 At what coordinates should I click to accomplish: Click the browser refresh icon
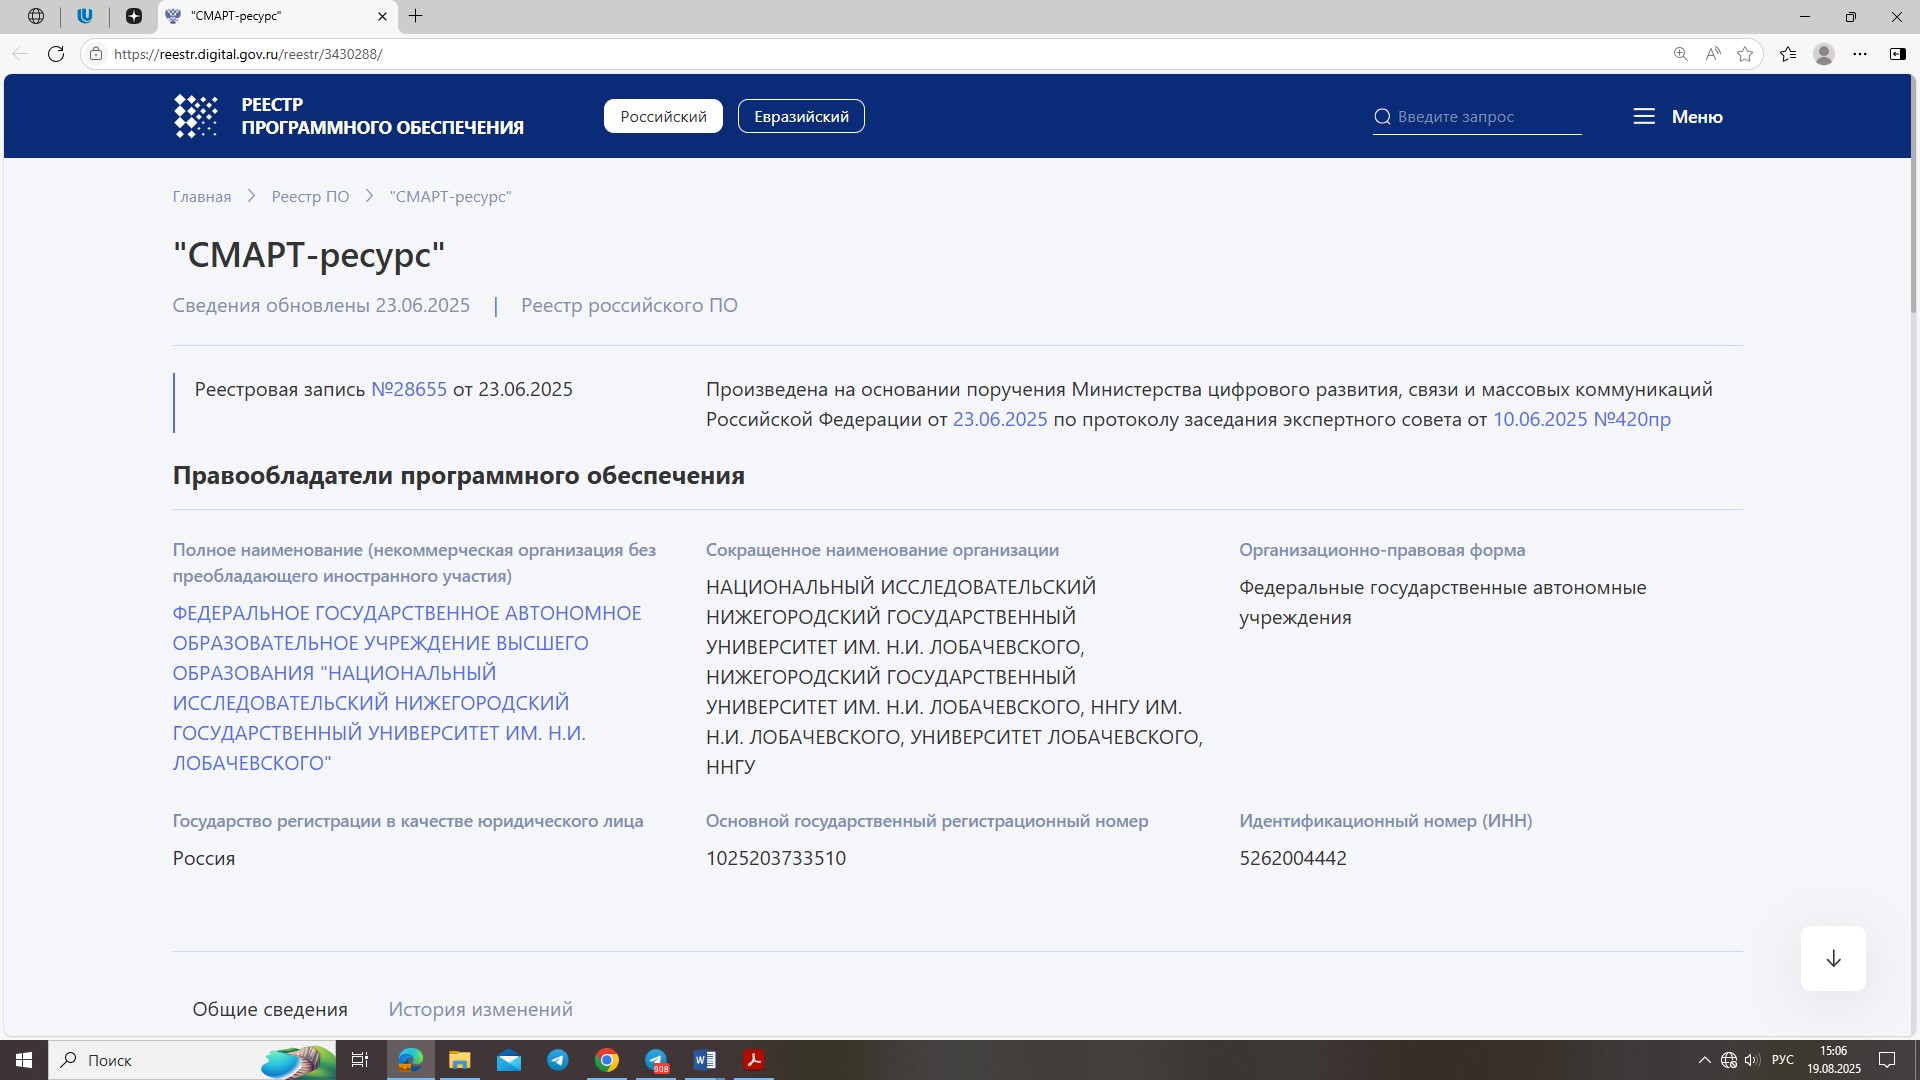click(x=56, y=54)
